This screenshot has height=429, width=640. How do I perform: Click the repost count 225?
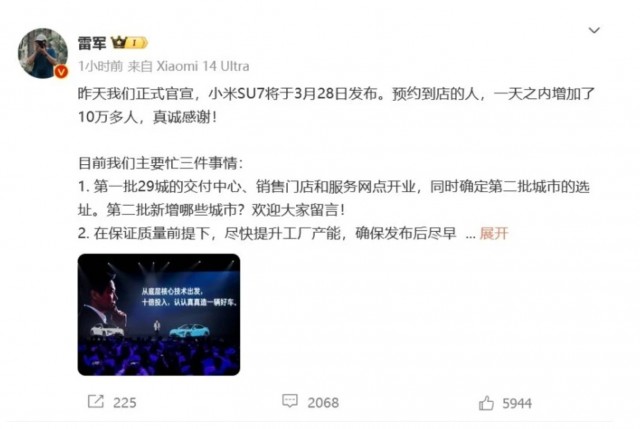pyautogui.click(x=124, y=403)
